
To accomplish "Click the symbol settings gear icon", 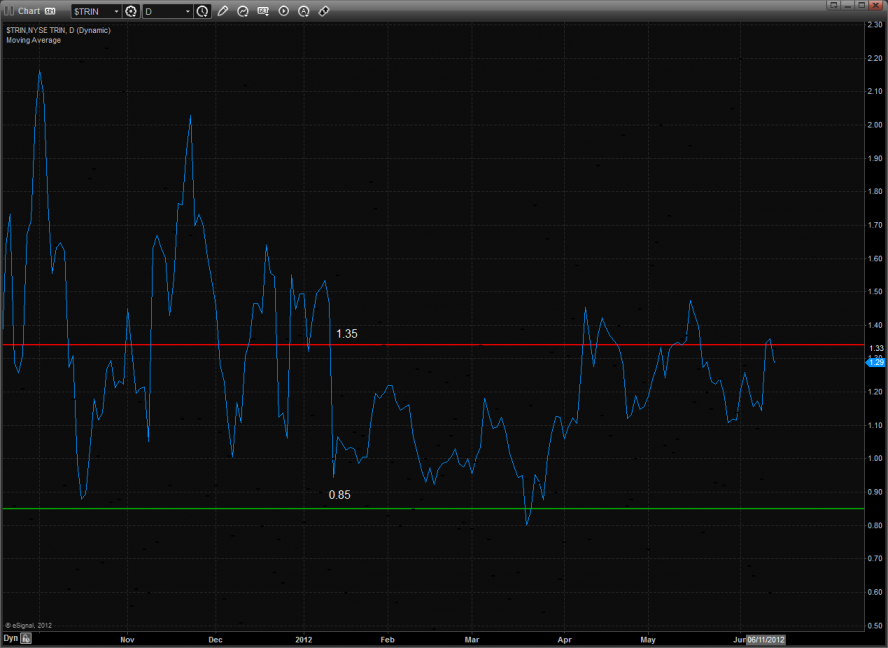I will click(131, 12).
